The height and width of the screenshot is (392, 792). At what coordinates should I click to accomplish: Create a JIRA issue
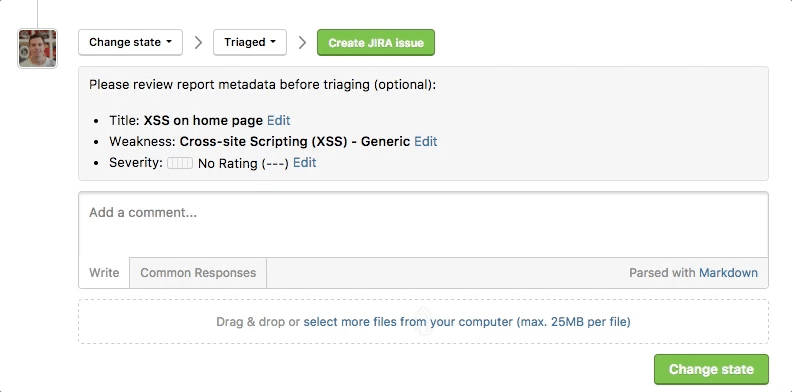tap(376, 42)
